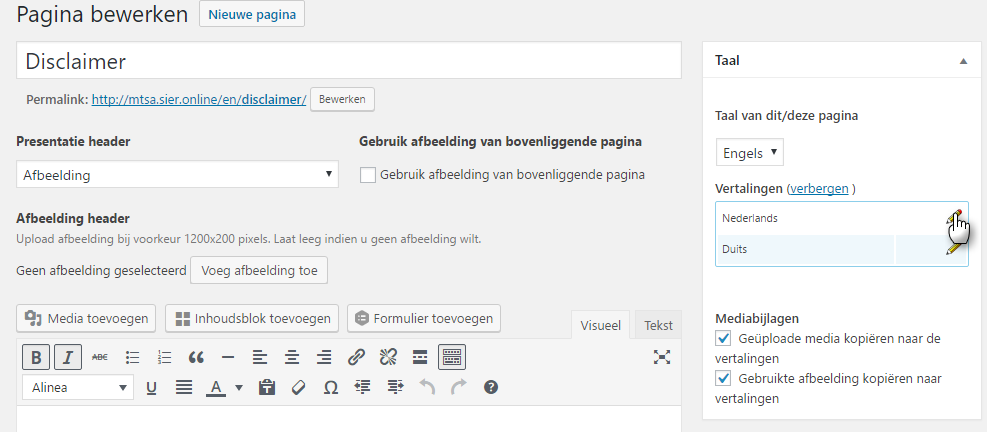Toggle italic formatting in the editor
The height and width of the screenshot is (432, 987).
(67, 357)
